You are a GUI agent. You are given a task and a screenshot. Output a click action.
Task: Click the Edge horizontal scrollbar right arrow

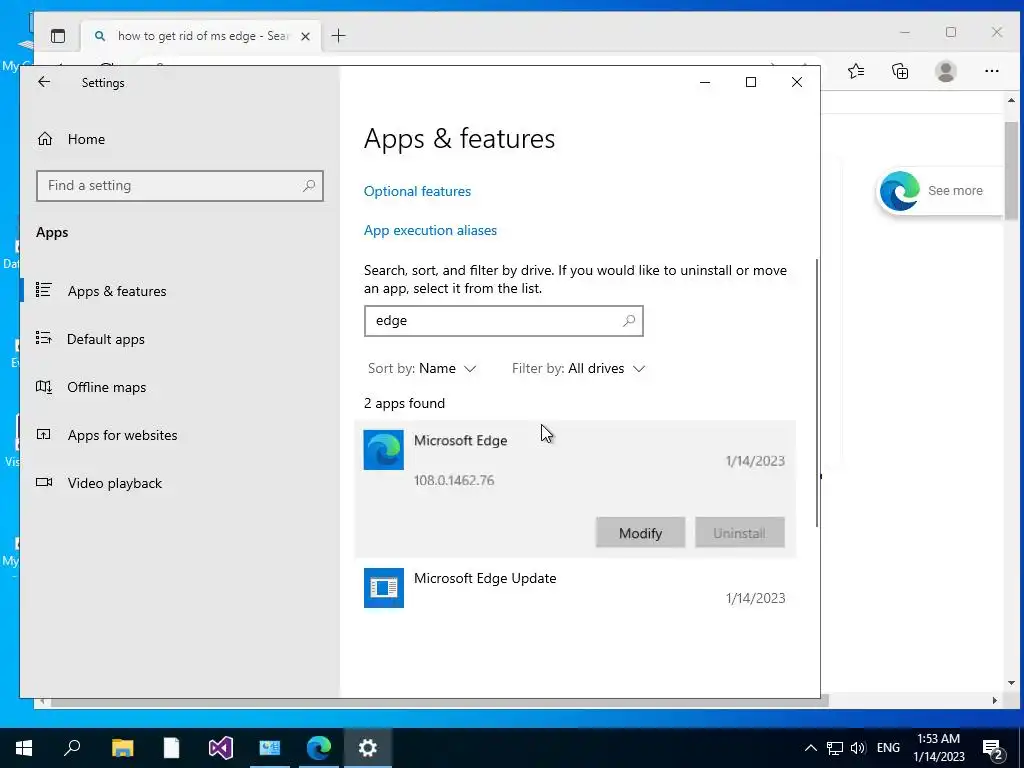point(995,700)
